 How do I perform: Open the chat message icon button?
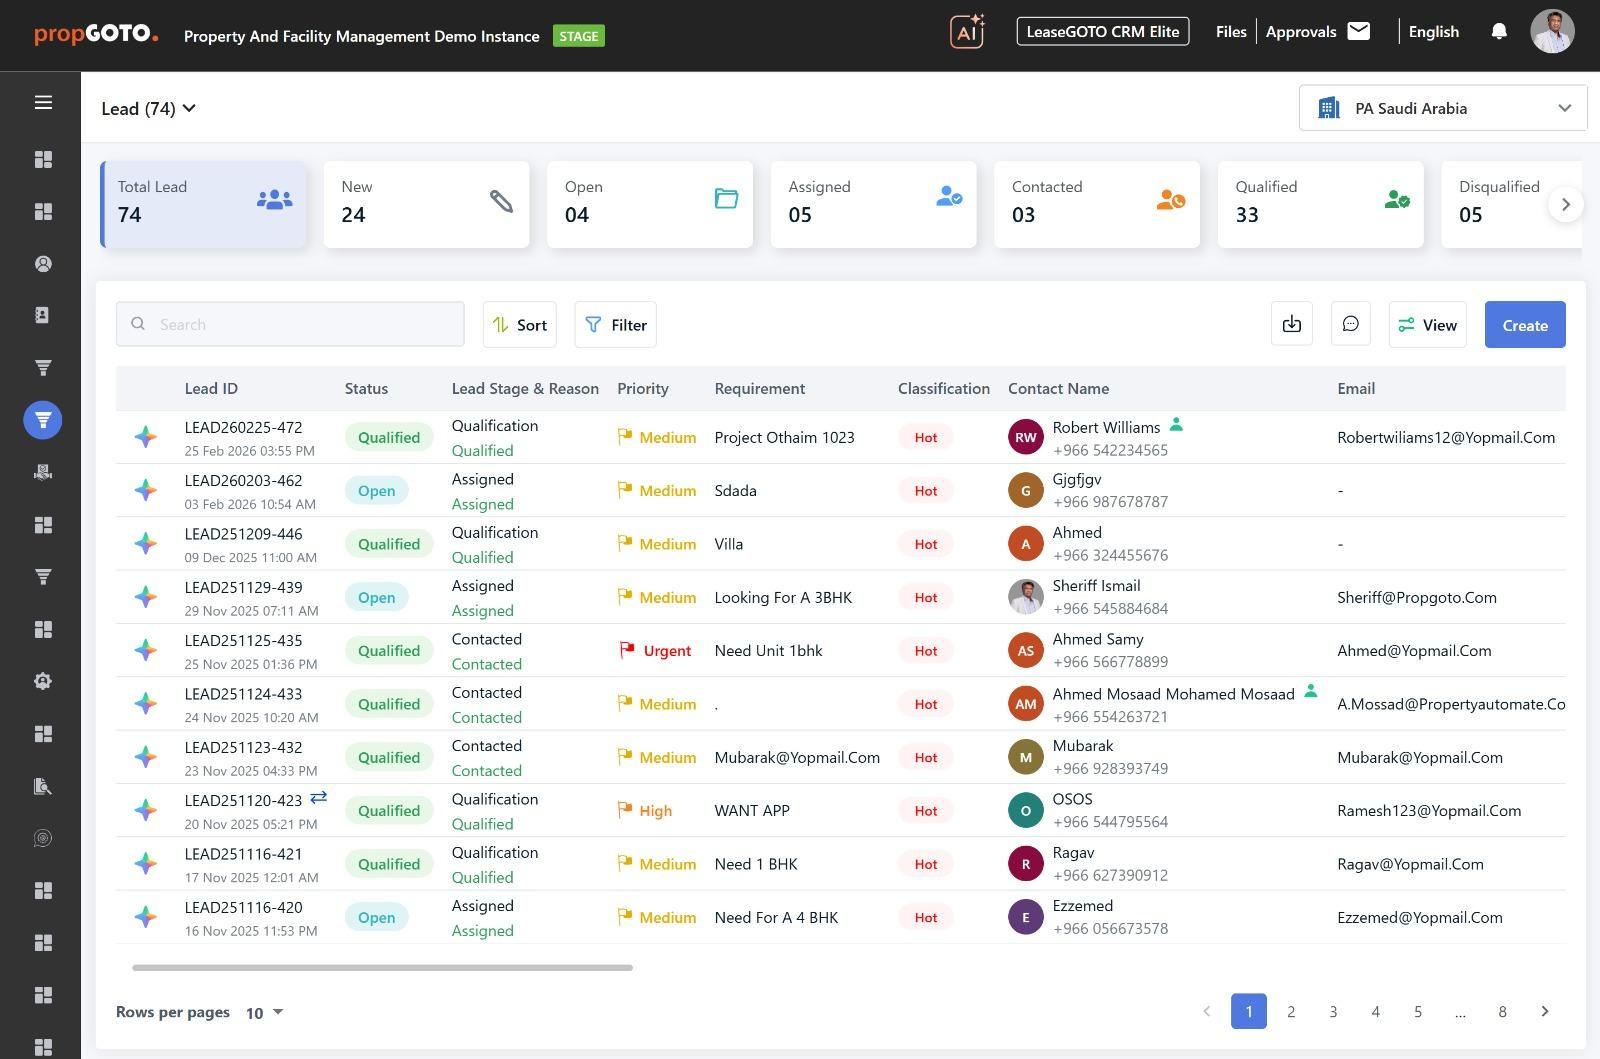click(1350, 325)
